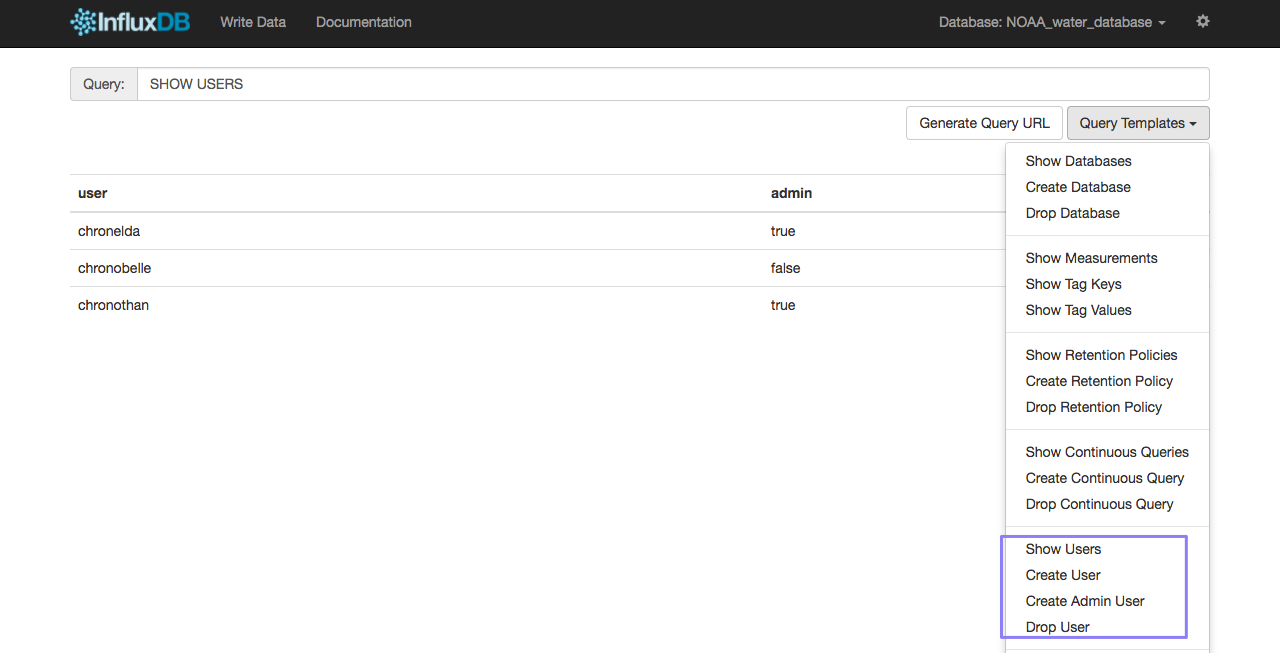
Task: Click into the SHOW USERS query field
Action: point(672,84)
